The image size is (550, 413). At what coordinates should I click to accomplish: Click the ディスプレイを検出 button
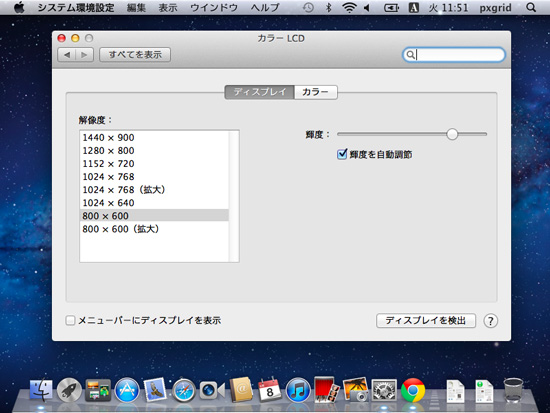pos(426,321)
